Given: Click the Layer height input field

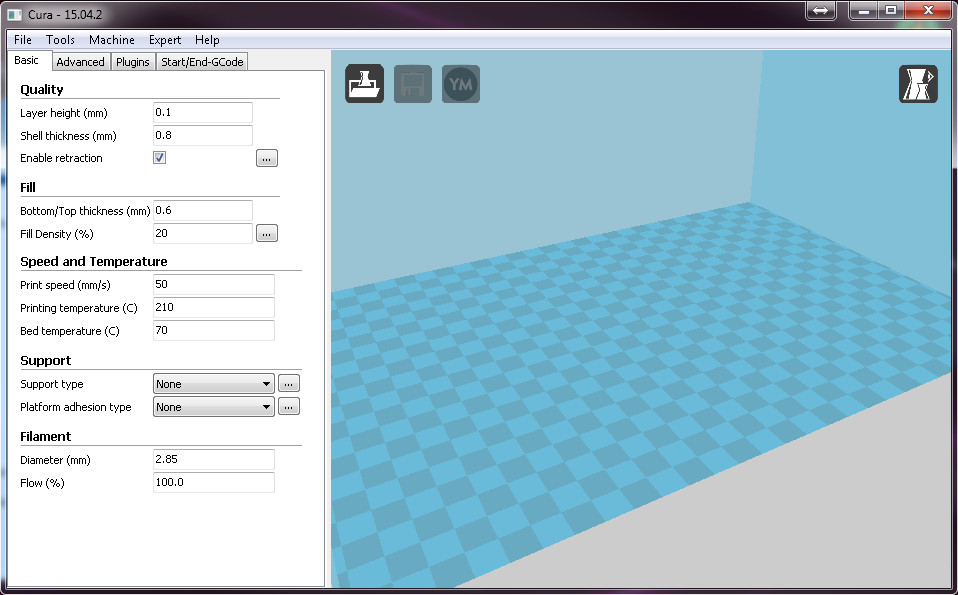Looking at the screenshot, I should pos(202,112).
